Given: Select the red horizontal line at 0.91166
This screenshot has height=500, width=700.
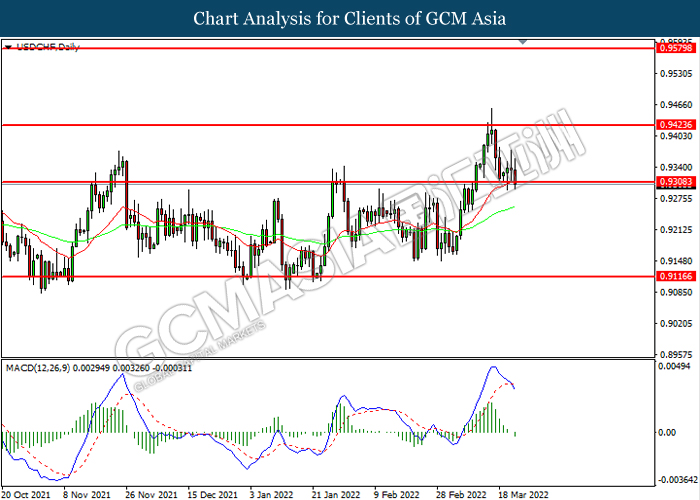Looking at the screenshot, I should point(328,276).
